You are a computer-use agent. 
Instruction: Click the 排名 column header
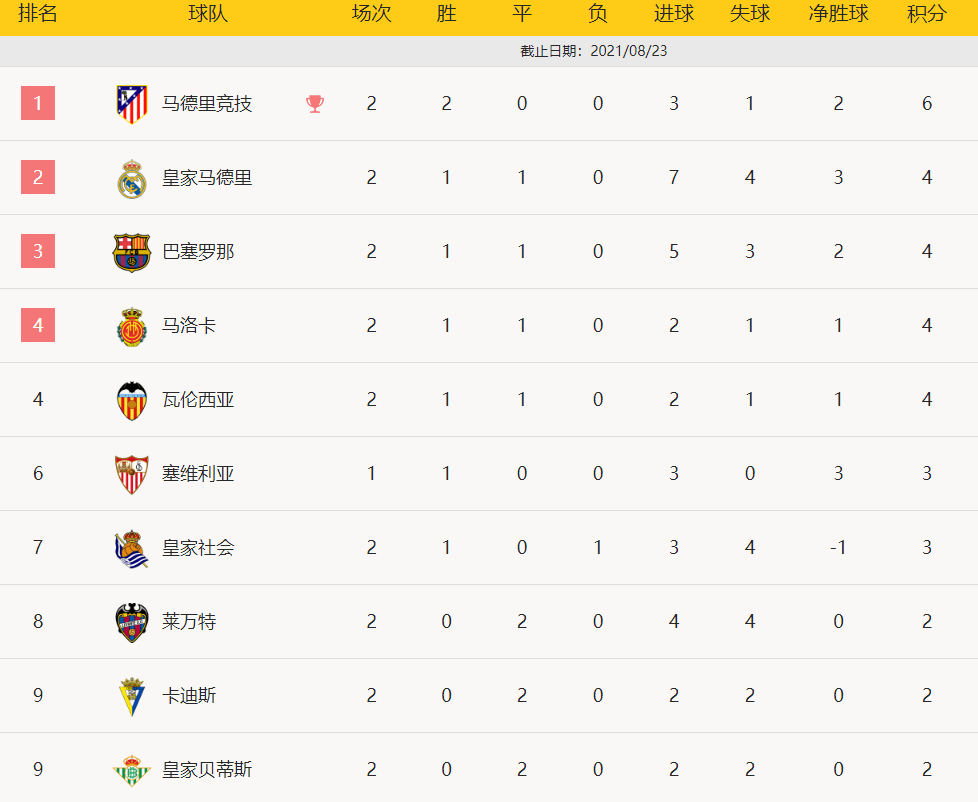(x=38, y=14)
